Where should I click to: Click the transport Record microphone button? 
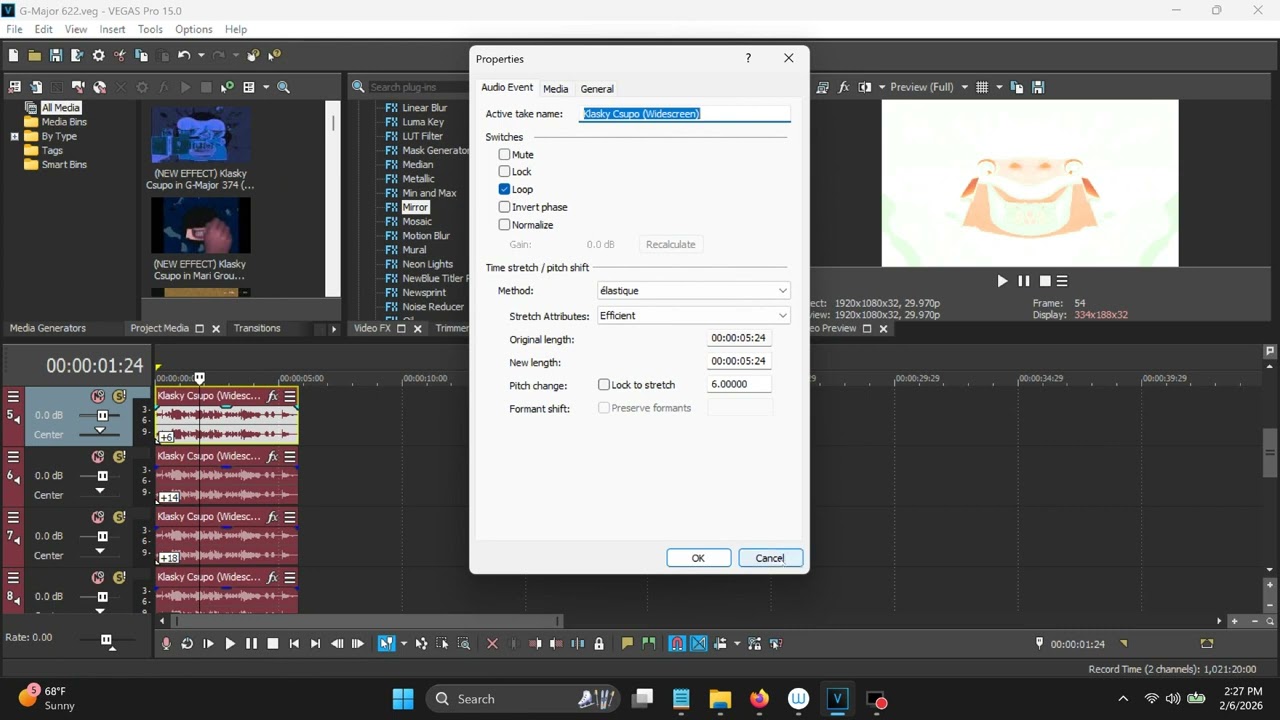166,644
